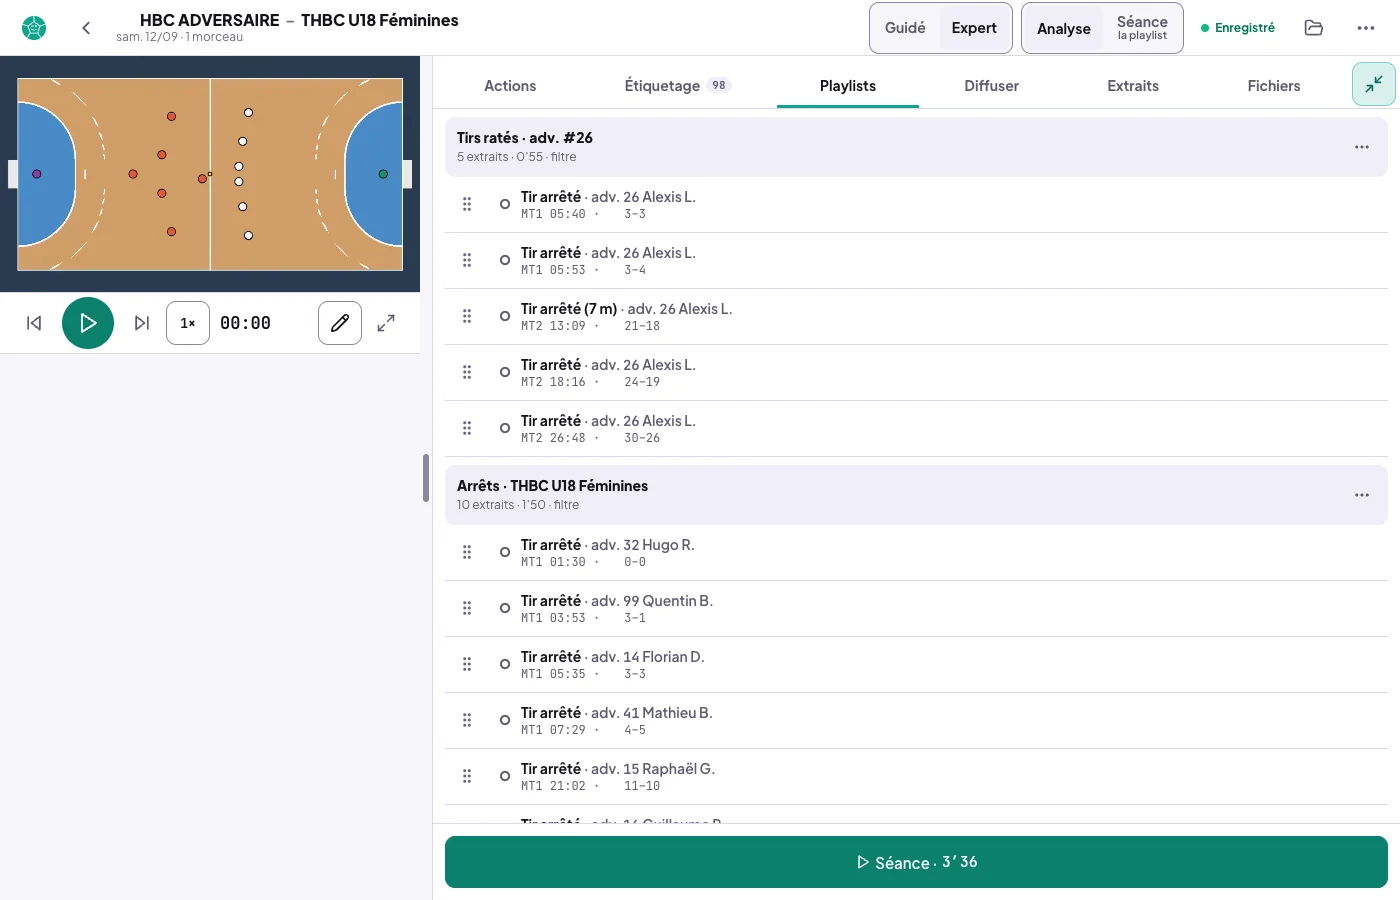Select the radio circle for Florian D. clip

[x=505, y=664]
